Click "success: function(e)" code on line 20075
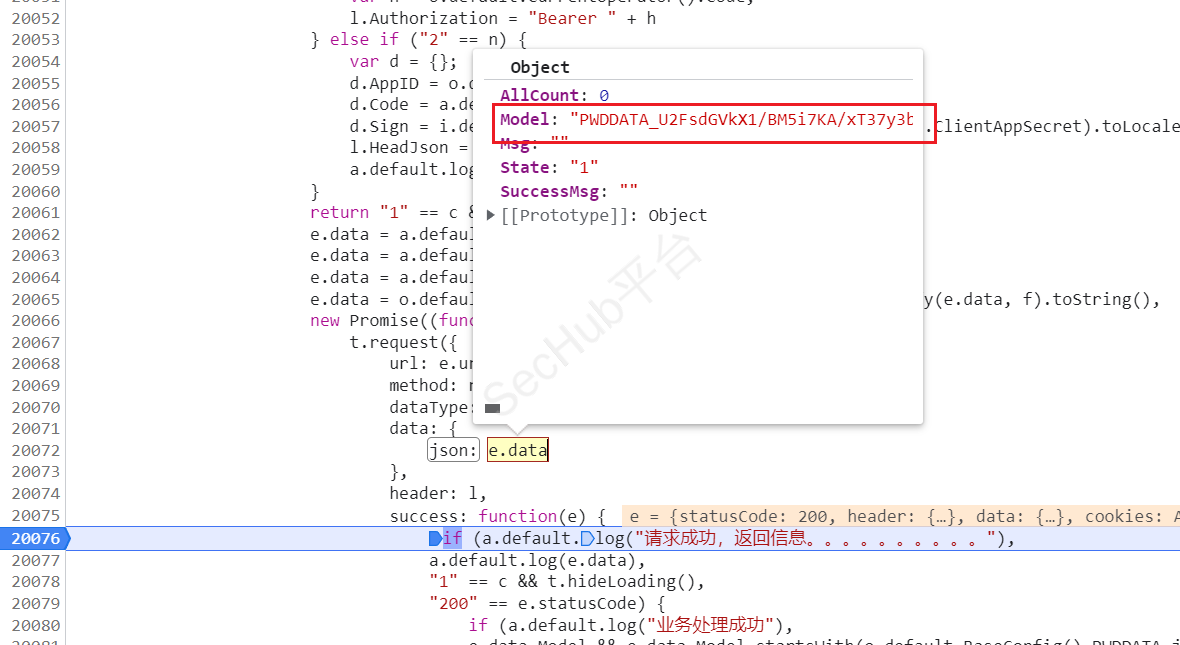The height and width of the screenshot is (645, 1180). pyautogui.click(x=497, y=517)
